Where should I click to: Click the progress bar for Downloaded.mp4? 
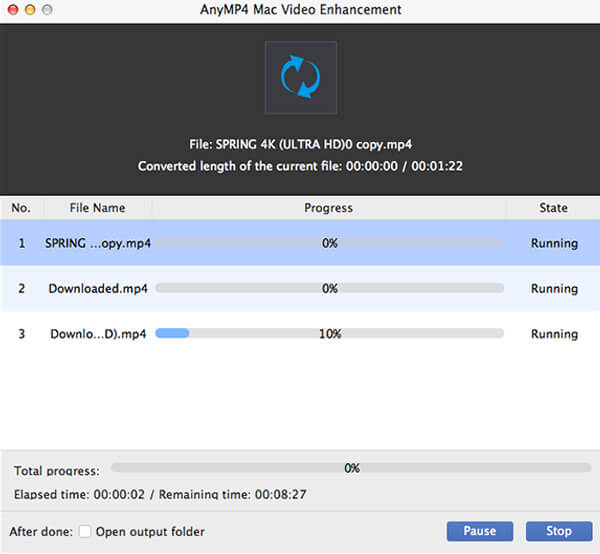pos(329,289)
